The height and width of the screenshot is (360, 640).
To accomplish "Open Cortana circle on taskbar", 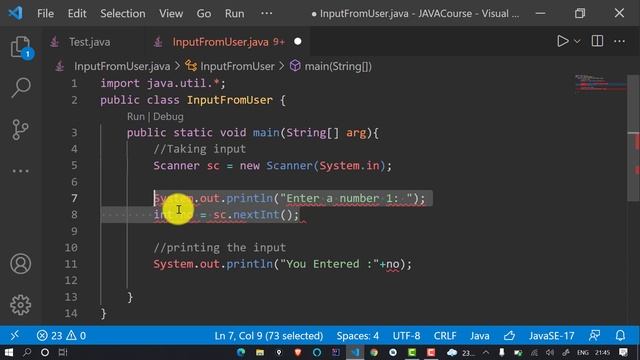I will [x=45, y=352].
